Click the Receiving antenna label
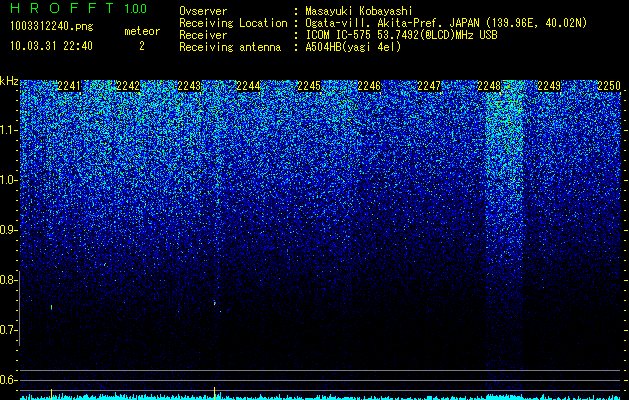629x400 pixels. (230, 47)
